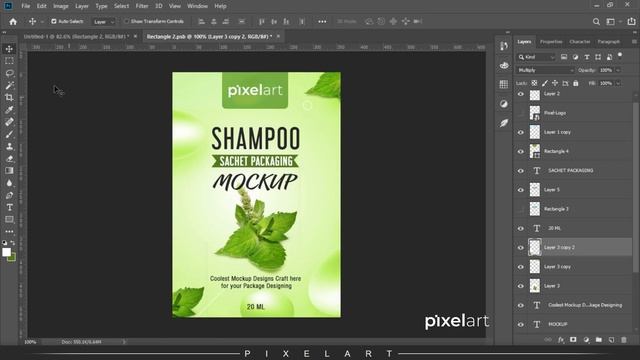
Task: Add a layer mask icon
Action: pyautogui.click(x=573, y=340)
